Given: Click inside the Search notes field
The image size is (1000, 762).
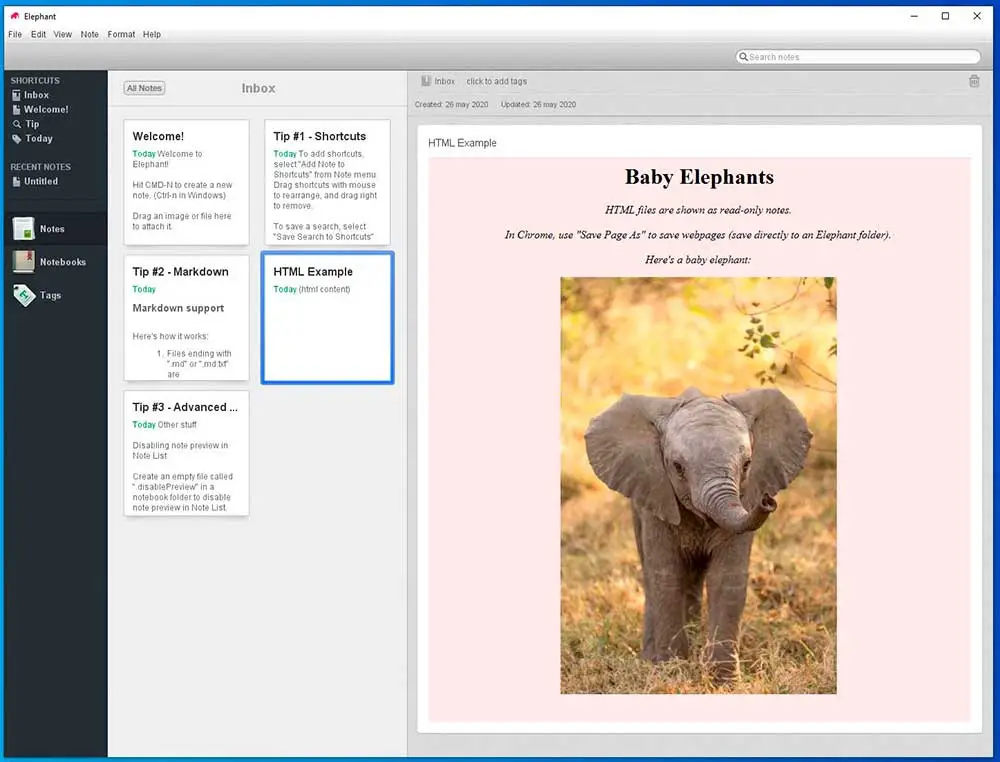Looking at the screenshot, I should point(860,57).
